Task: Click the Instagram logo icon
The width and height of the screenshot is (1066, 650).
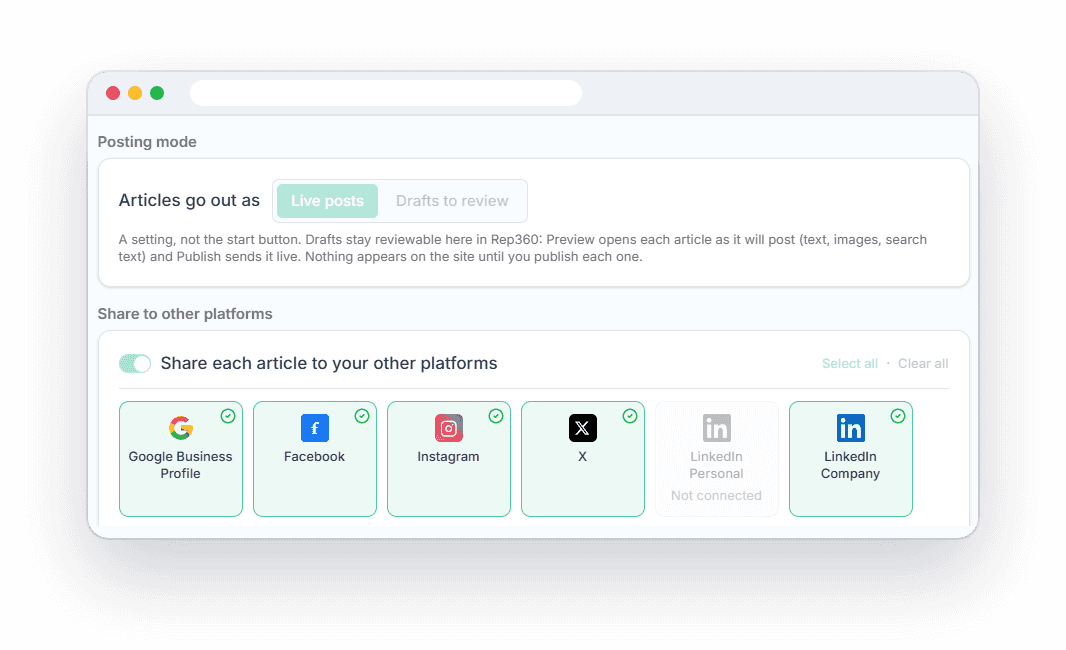Action: [449, 428]
